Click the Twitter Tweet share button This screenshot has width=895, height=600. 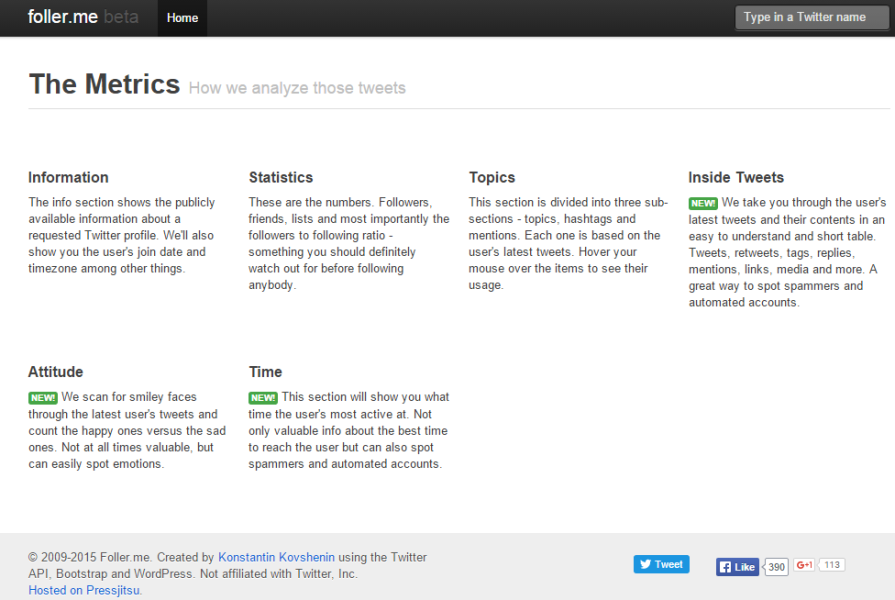point(661,565)
